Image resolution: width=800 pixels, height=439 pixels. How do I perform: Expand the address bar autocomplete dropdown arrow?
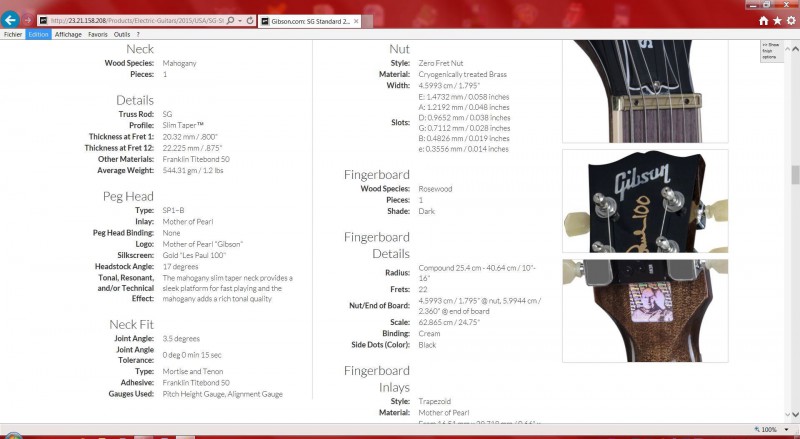(240, 20)
